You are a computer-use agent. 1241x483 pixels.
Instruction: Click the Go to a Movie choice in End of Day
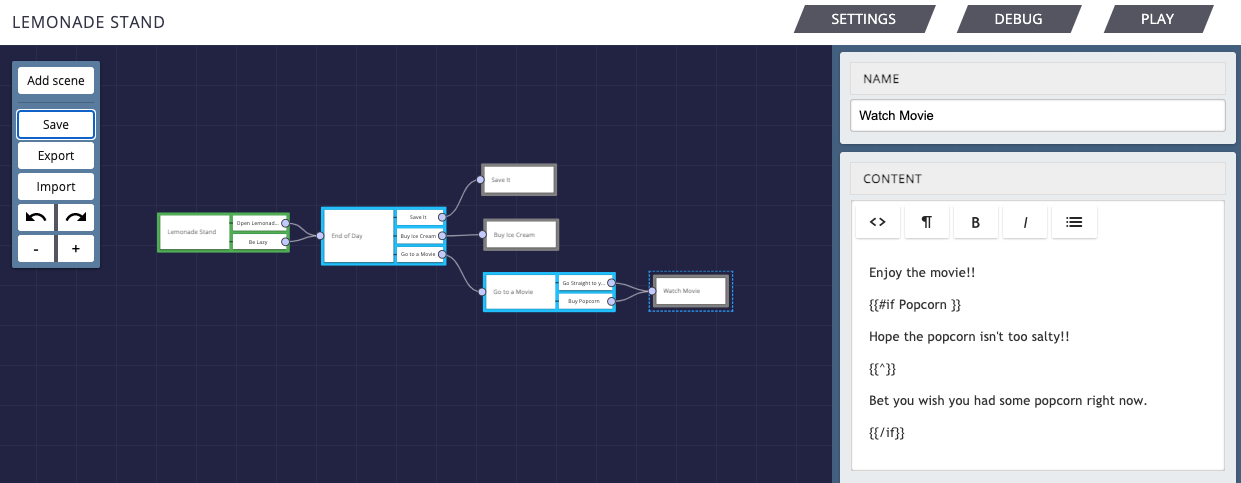[418, 254]
